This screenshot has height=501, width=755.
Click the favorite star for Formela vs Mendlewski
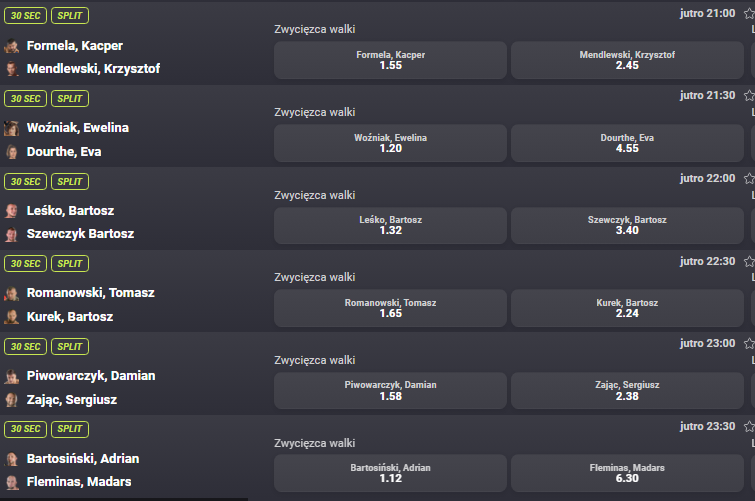tap(749, 13)
